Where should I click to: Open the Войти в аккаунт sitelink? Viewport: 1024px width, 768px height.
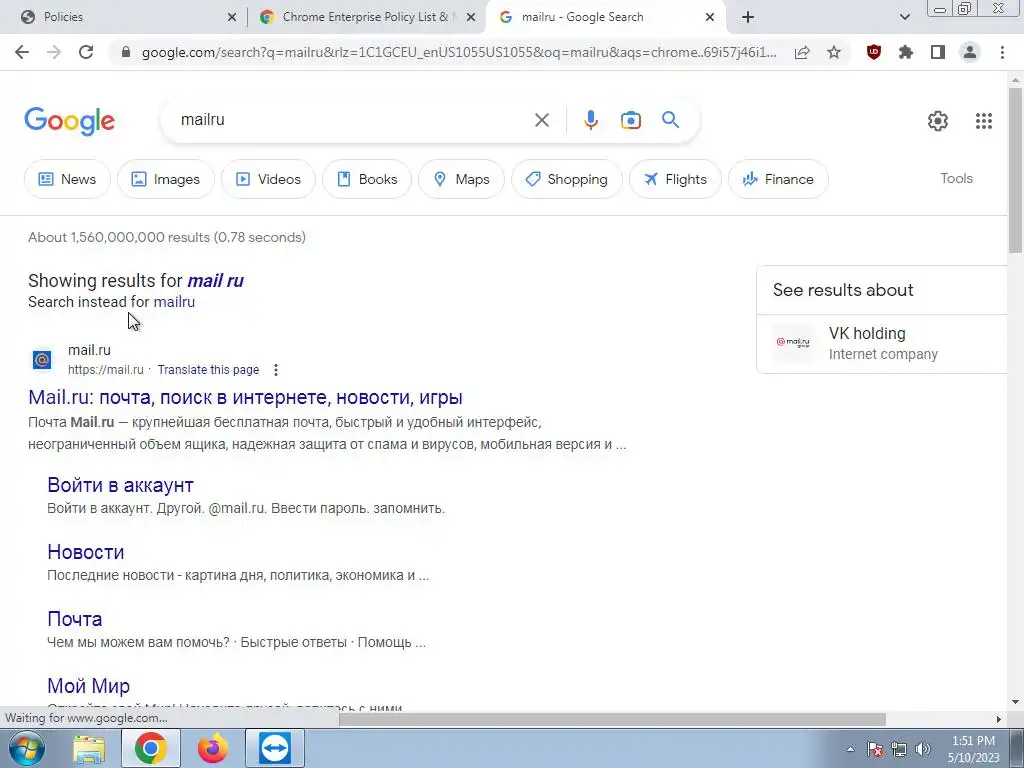point(120,485)
